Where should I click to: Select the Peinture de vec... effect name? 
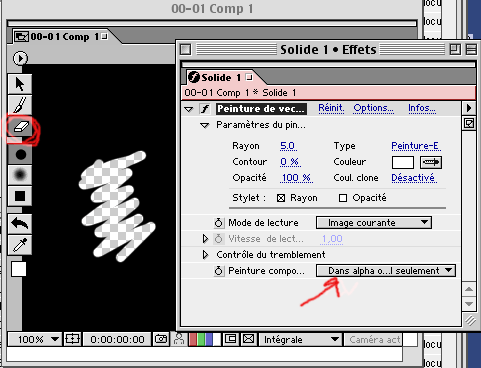[261, 109]
